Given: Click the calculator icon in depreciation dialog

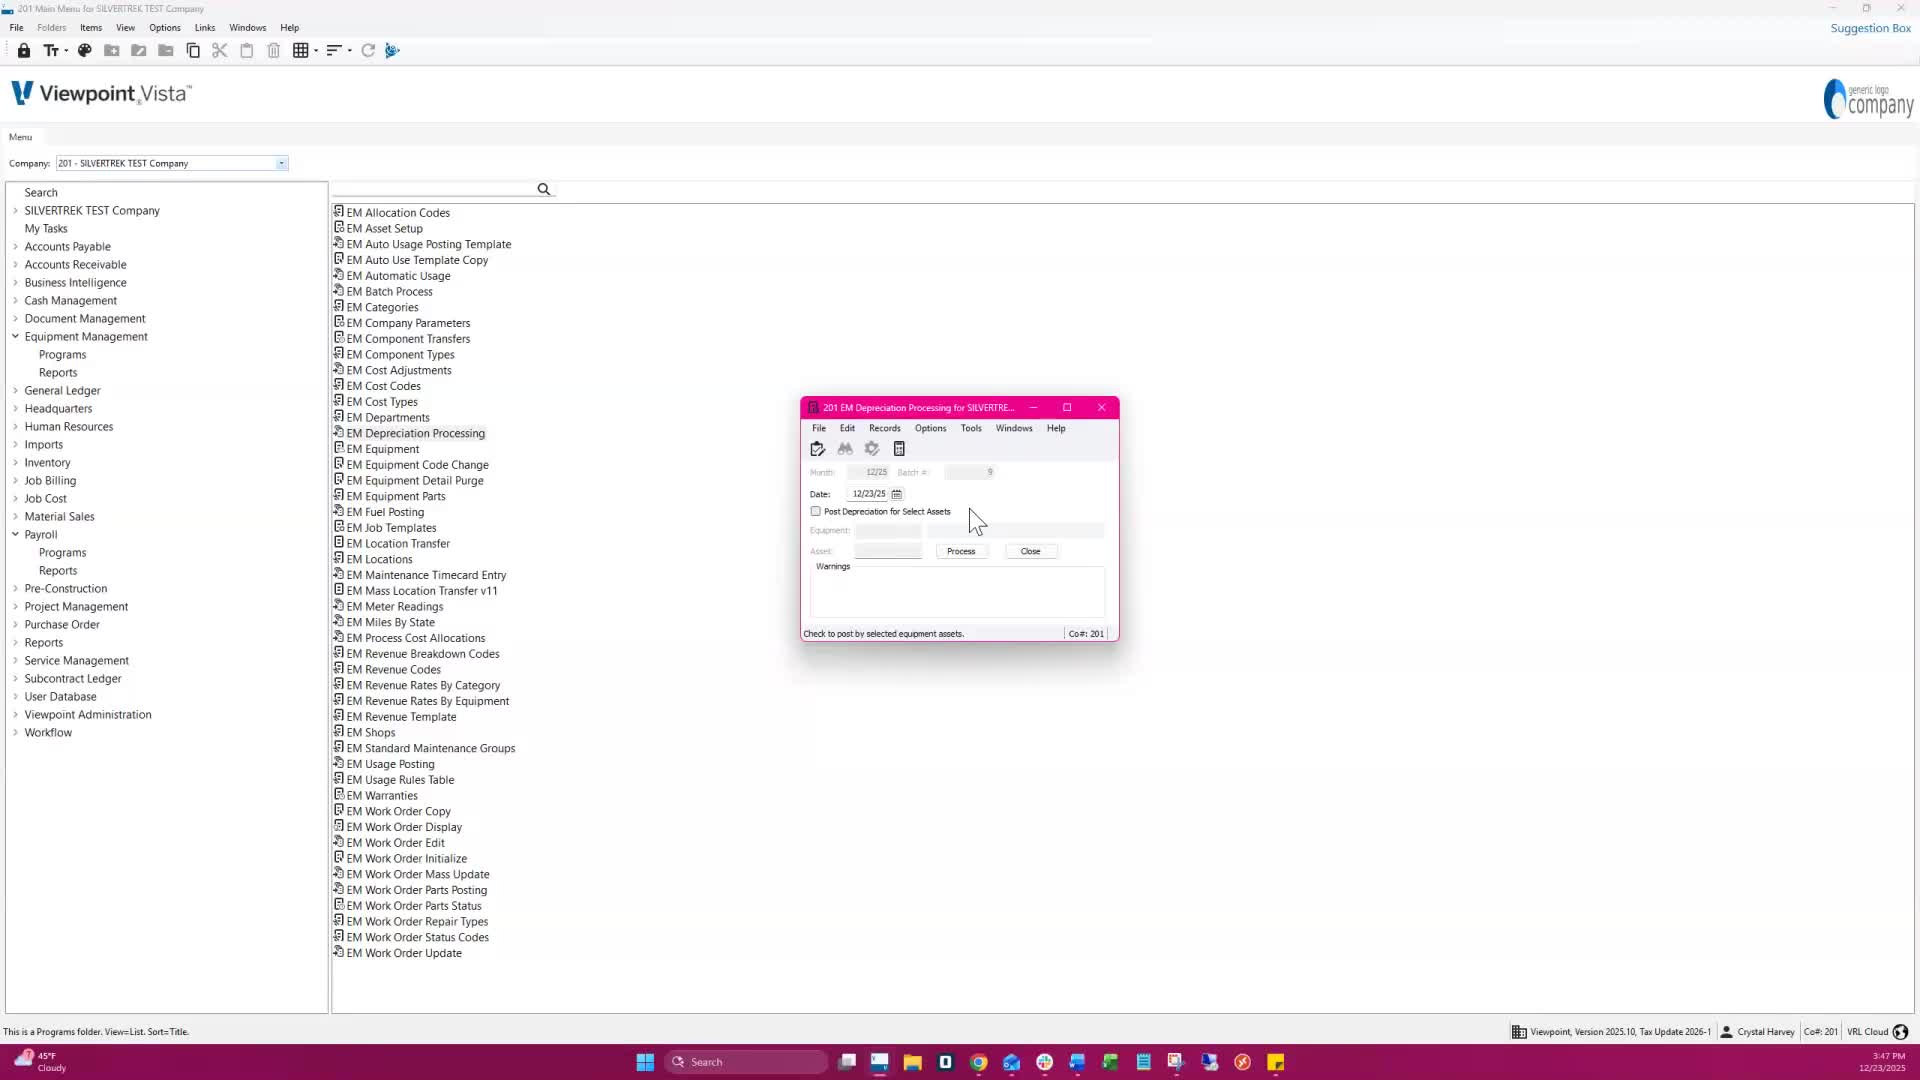Looking at the screenshot, I should tap(899, 449).
